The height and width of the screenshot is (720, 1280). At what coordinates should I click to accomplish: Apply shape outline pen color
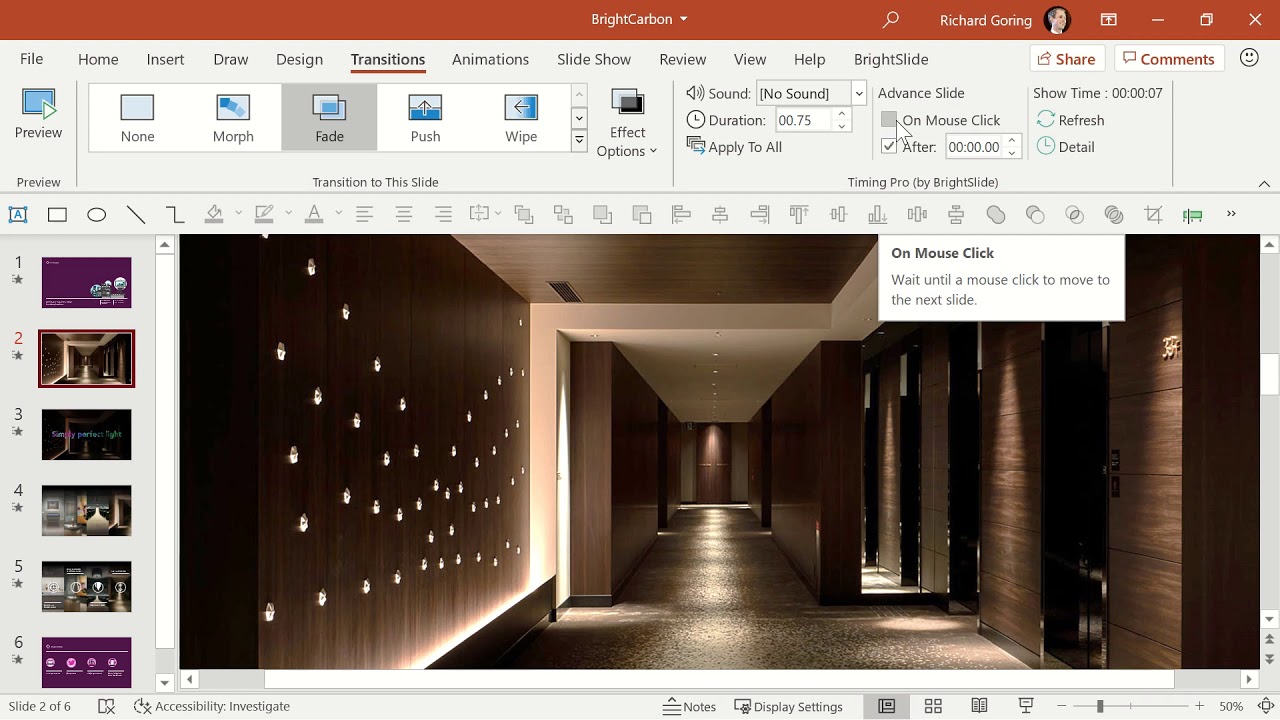(264, 214)
